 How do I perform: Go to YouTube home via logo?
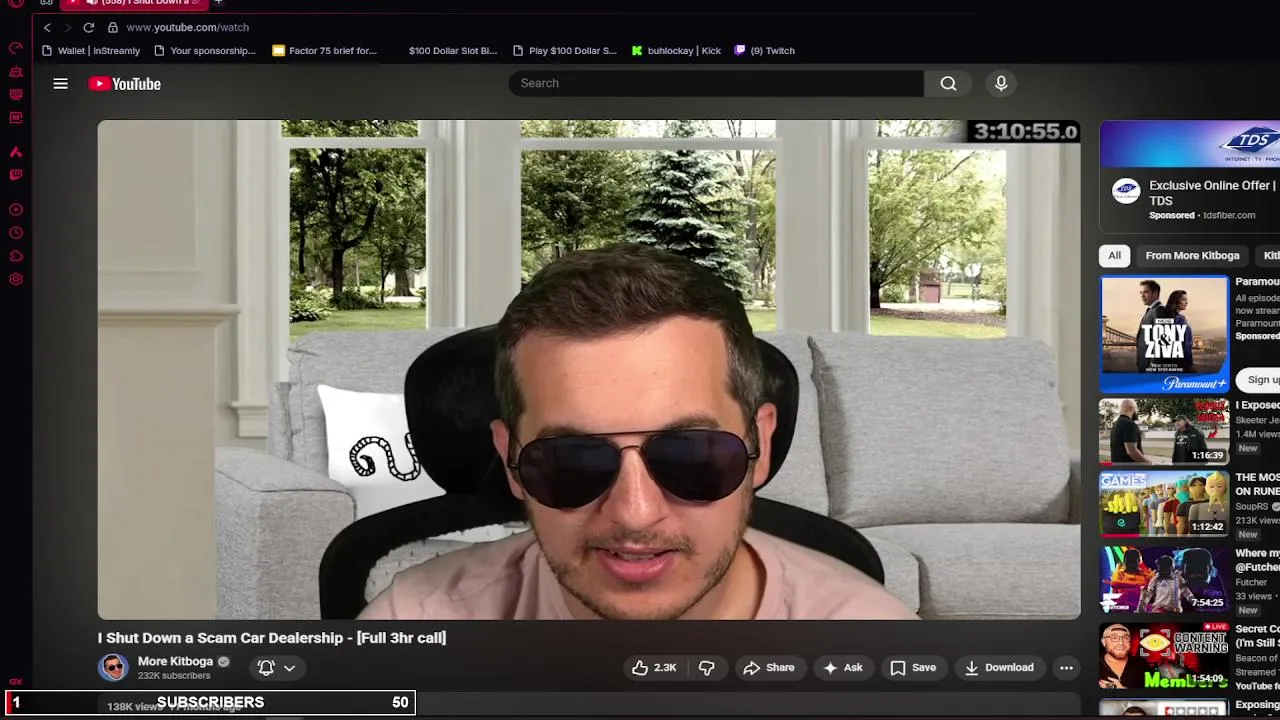coord(125,84)
